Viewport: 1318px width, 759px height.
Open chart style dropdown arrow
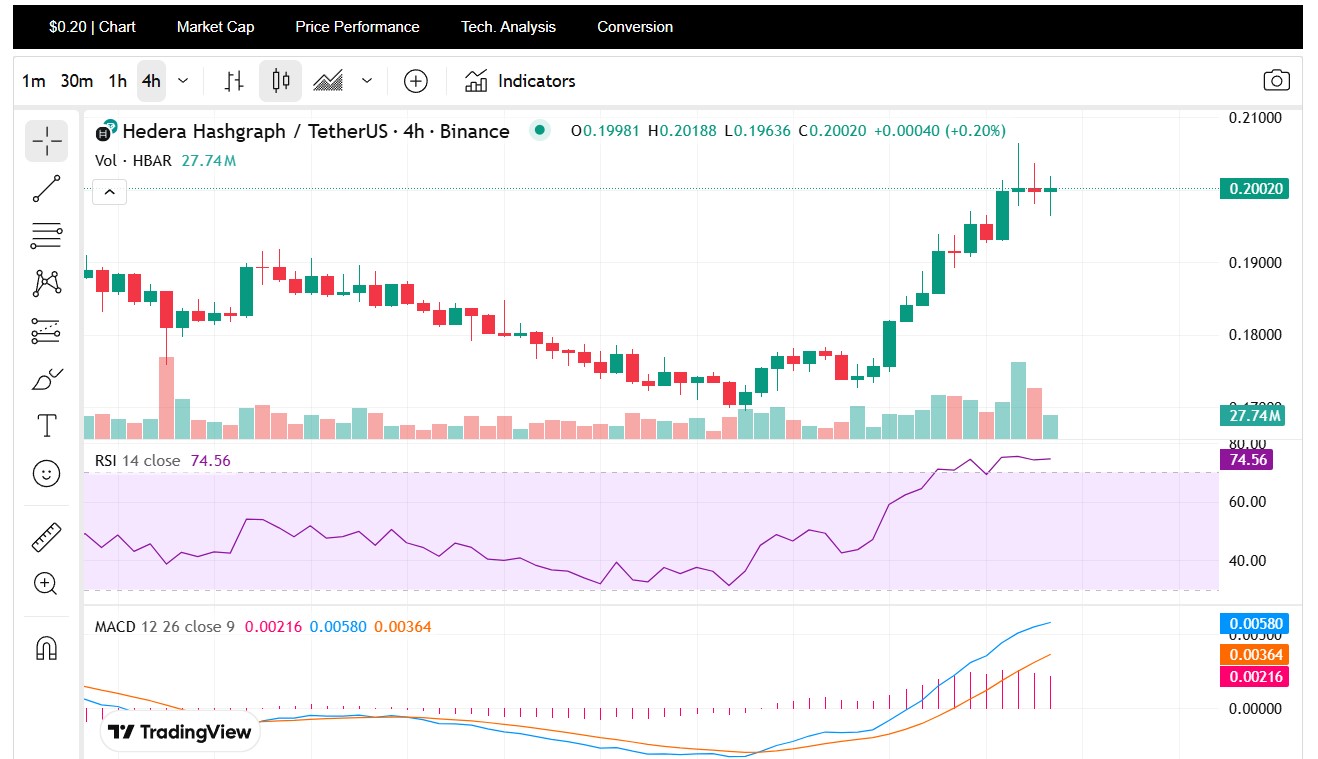[x=367, y=81]
